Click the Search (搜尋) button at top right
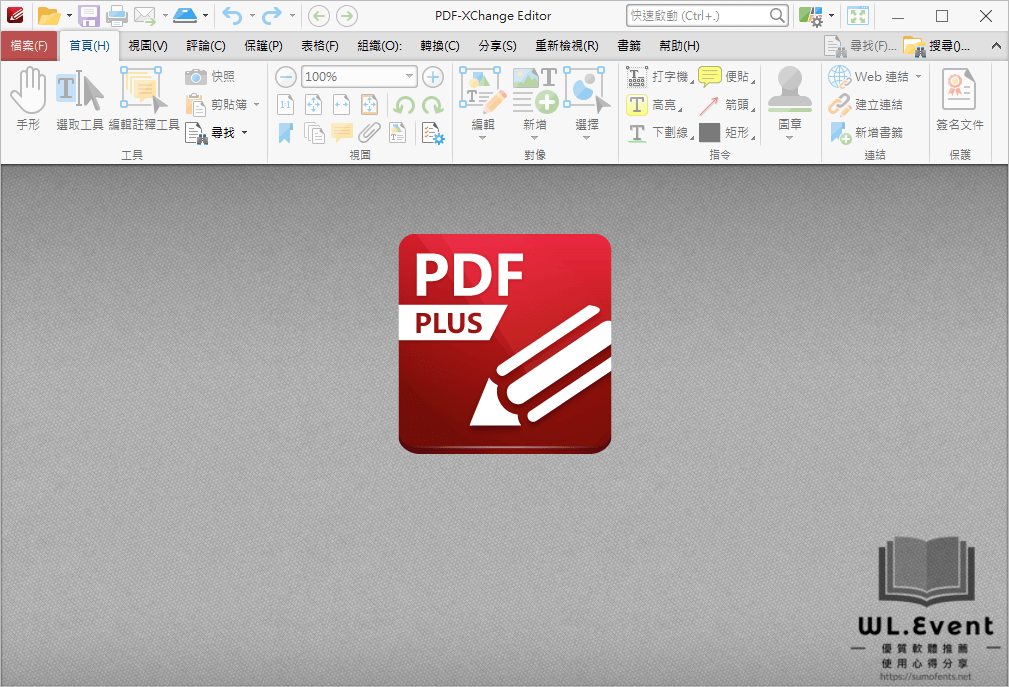This screenshot has height=687, width=1009. coord(937,46)
